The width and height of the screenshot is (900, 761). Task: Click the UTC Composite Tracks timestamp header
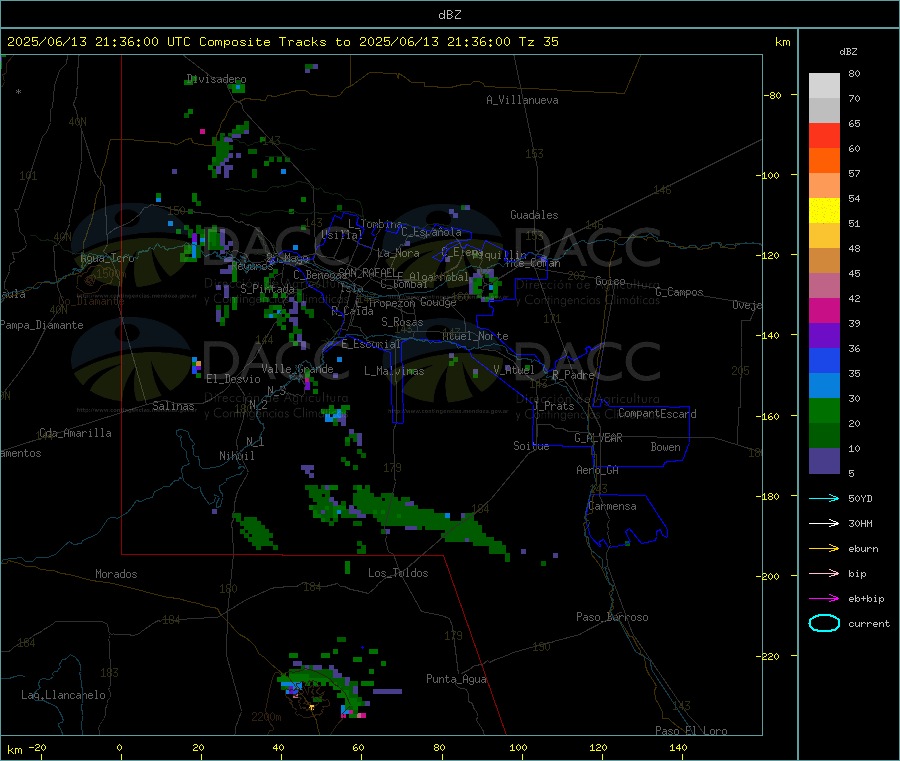[x=282, y=42]
